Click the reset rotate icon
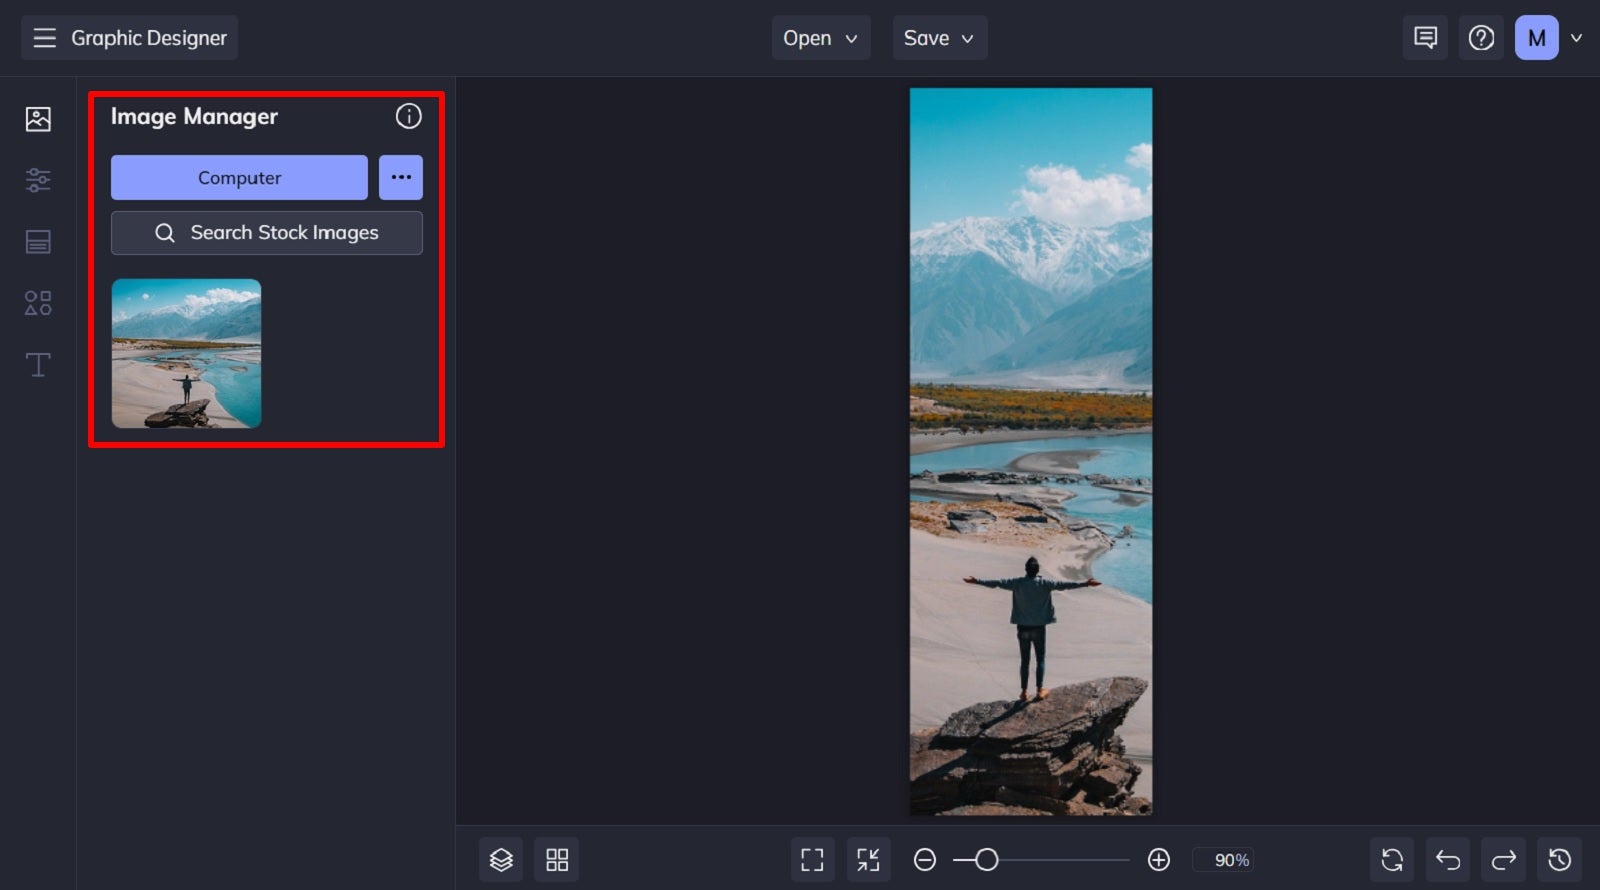The image size is (1600, 890). coord(1392,859)
